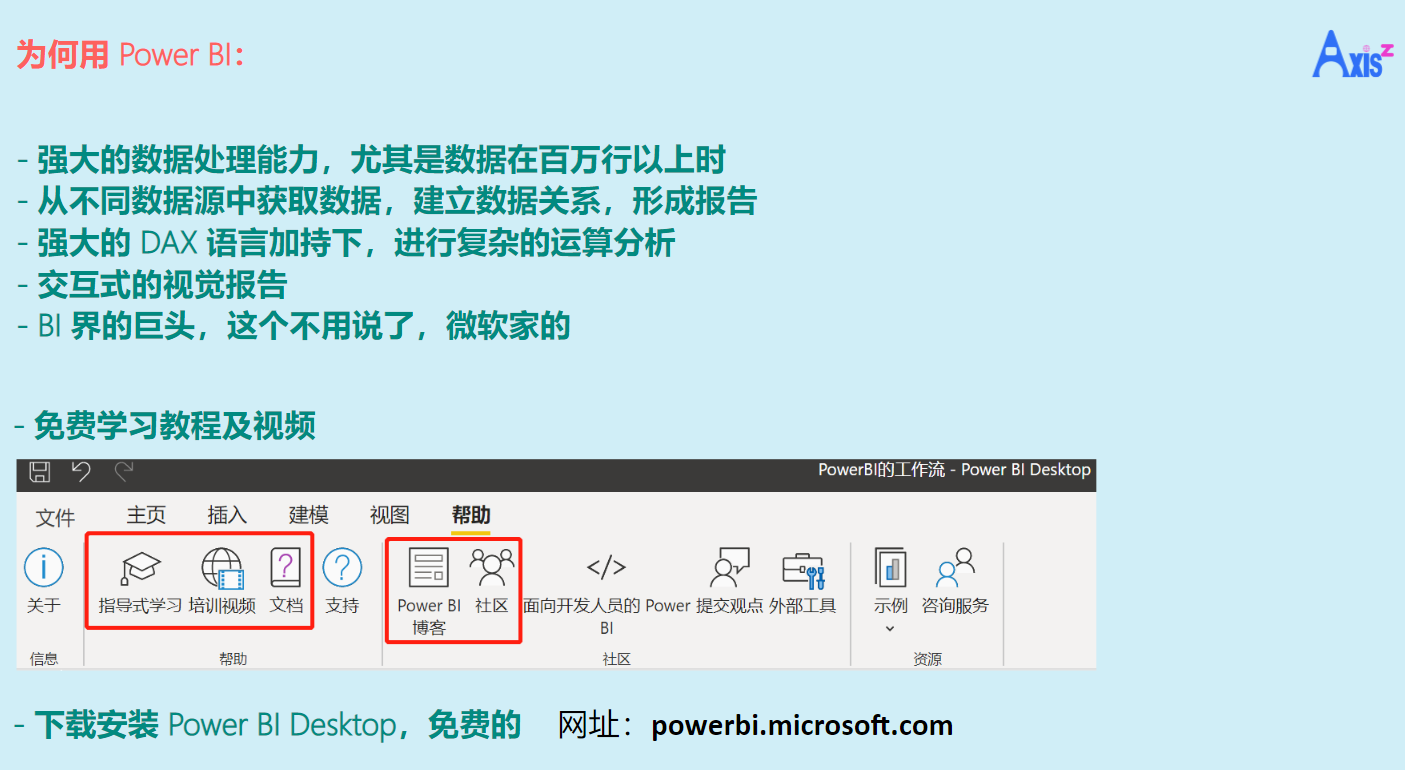Open the 文件 File menu

tap(56, 517)
